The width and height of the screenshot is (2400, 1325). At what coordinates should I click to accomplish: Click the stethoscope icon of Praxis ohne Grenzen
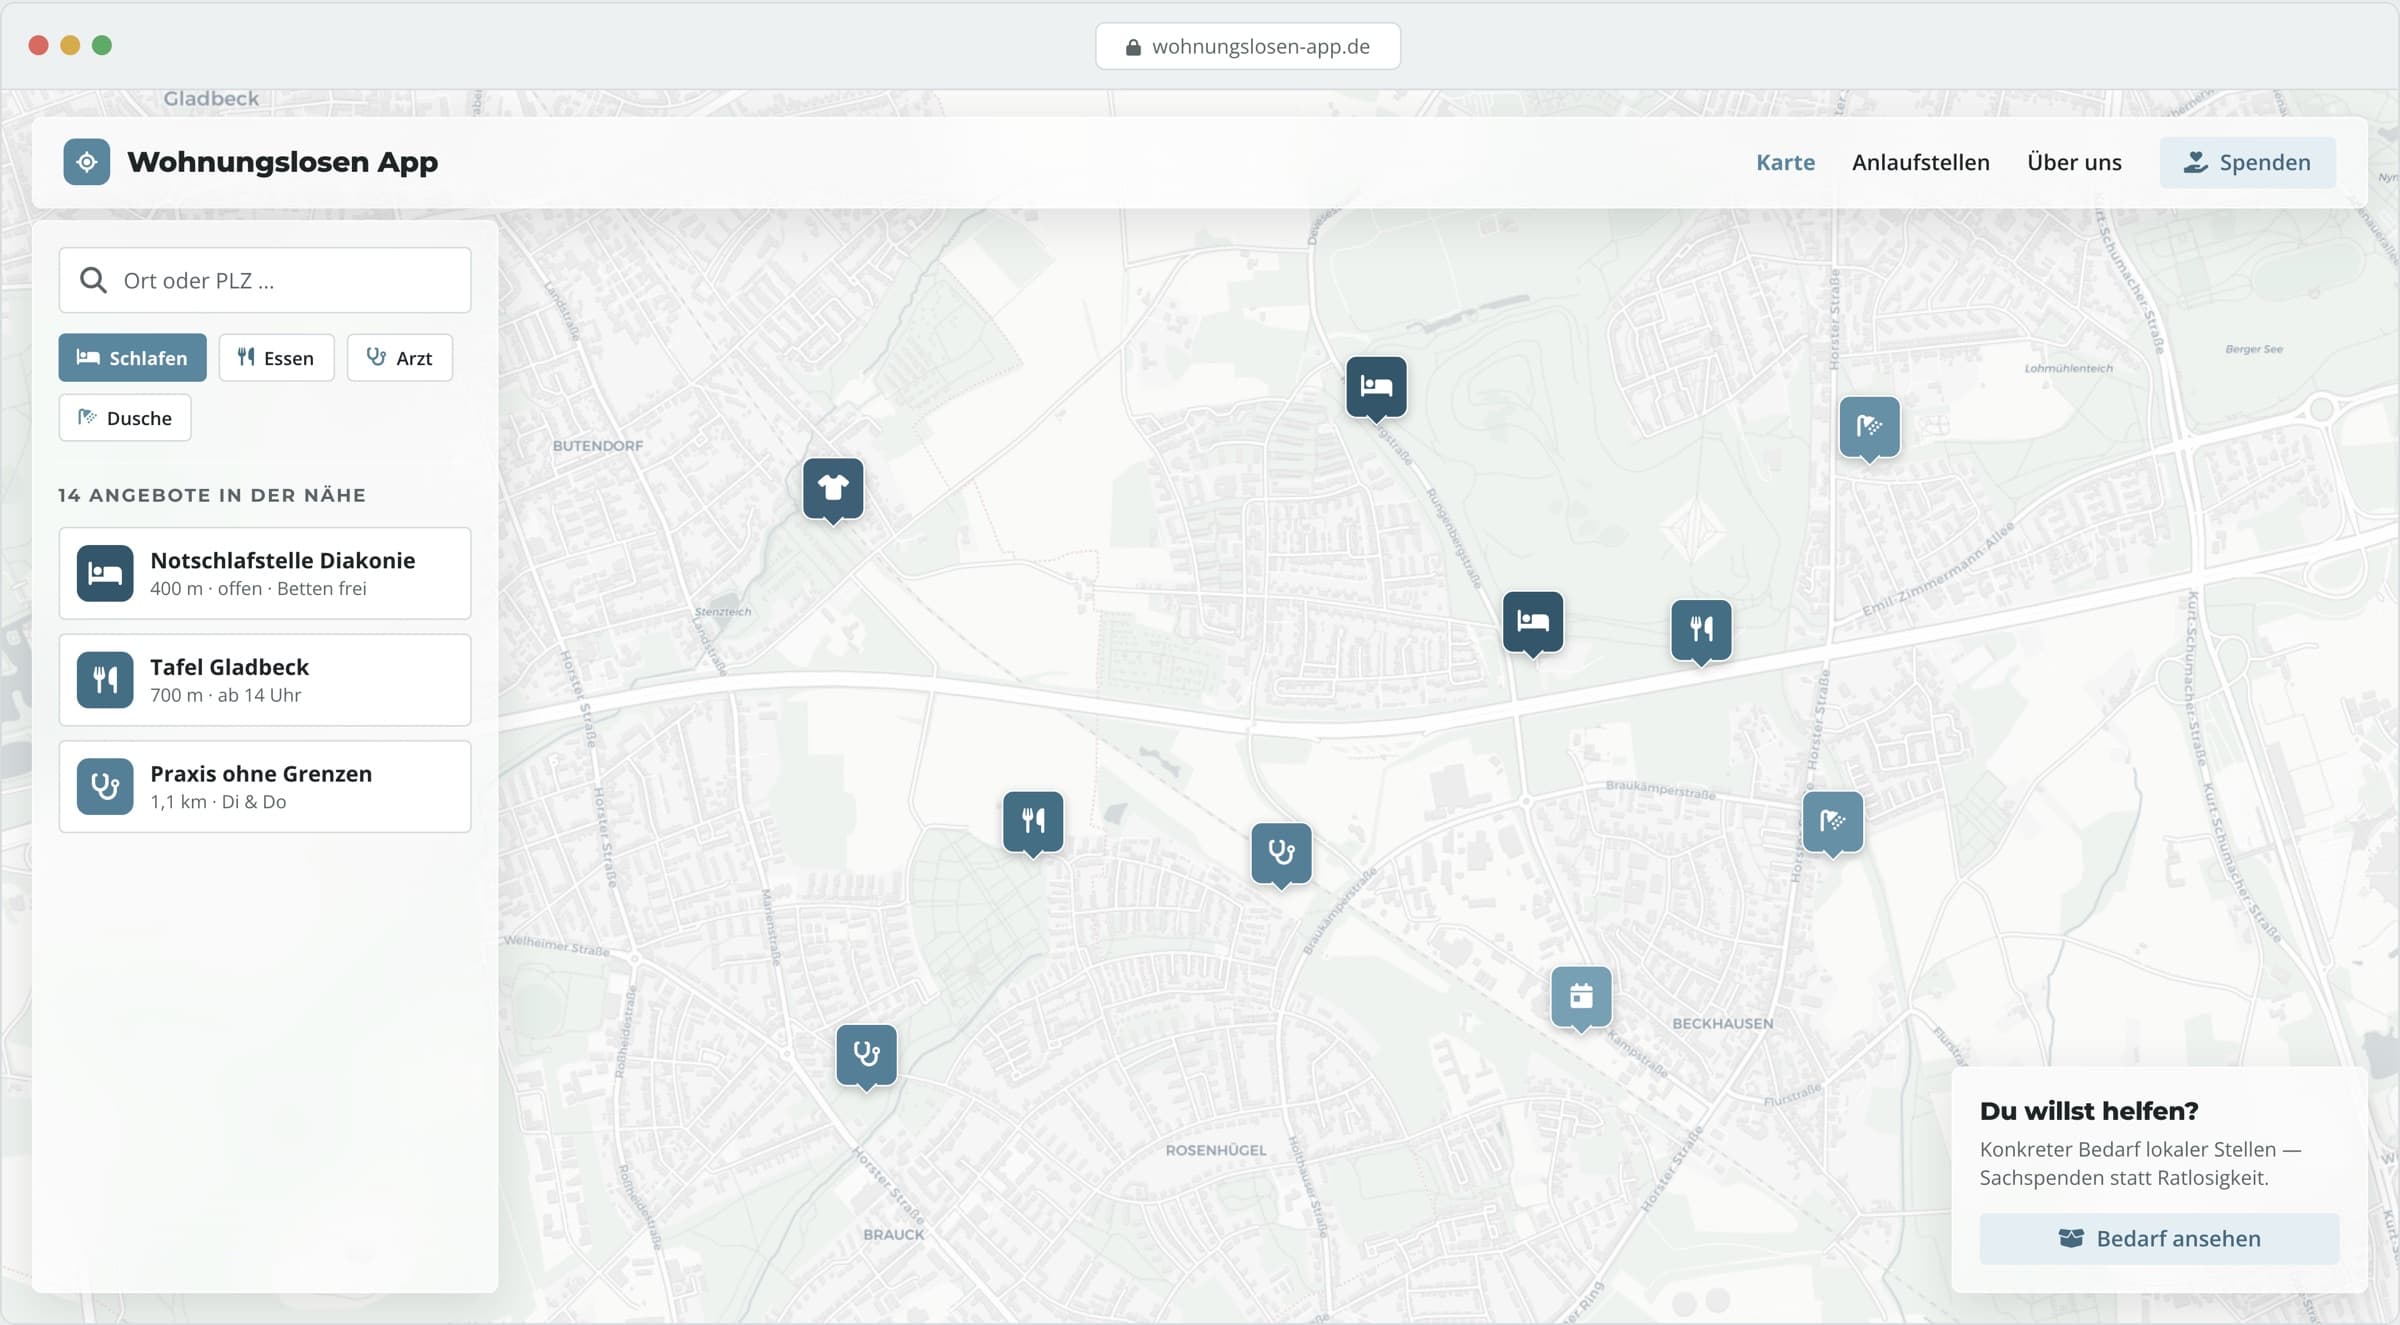point(105,787)
